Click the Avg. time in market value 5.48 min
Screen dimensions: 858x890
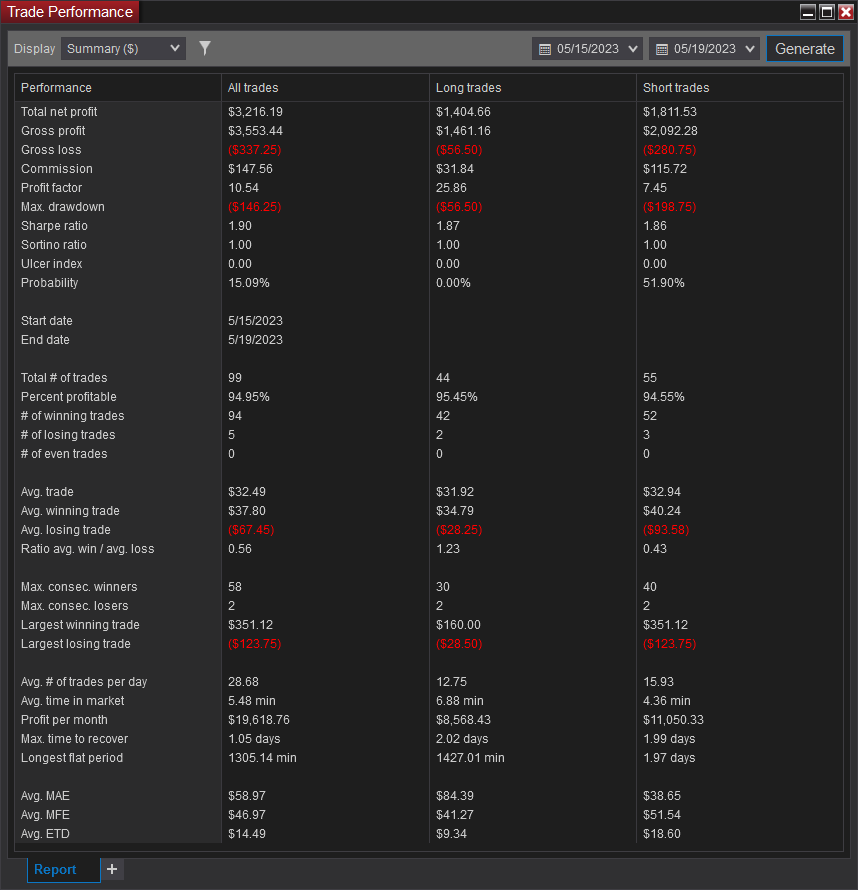pos(252,702)
